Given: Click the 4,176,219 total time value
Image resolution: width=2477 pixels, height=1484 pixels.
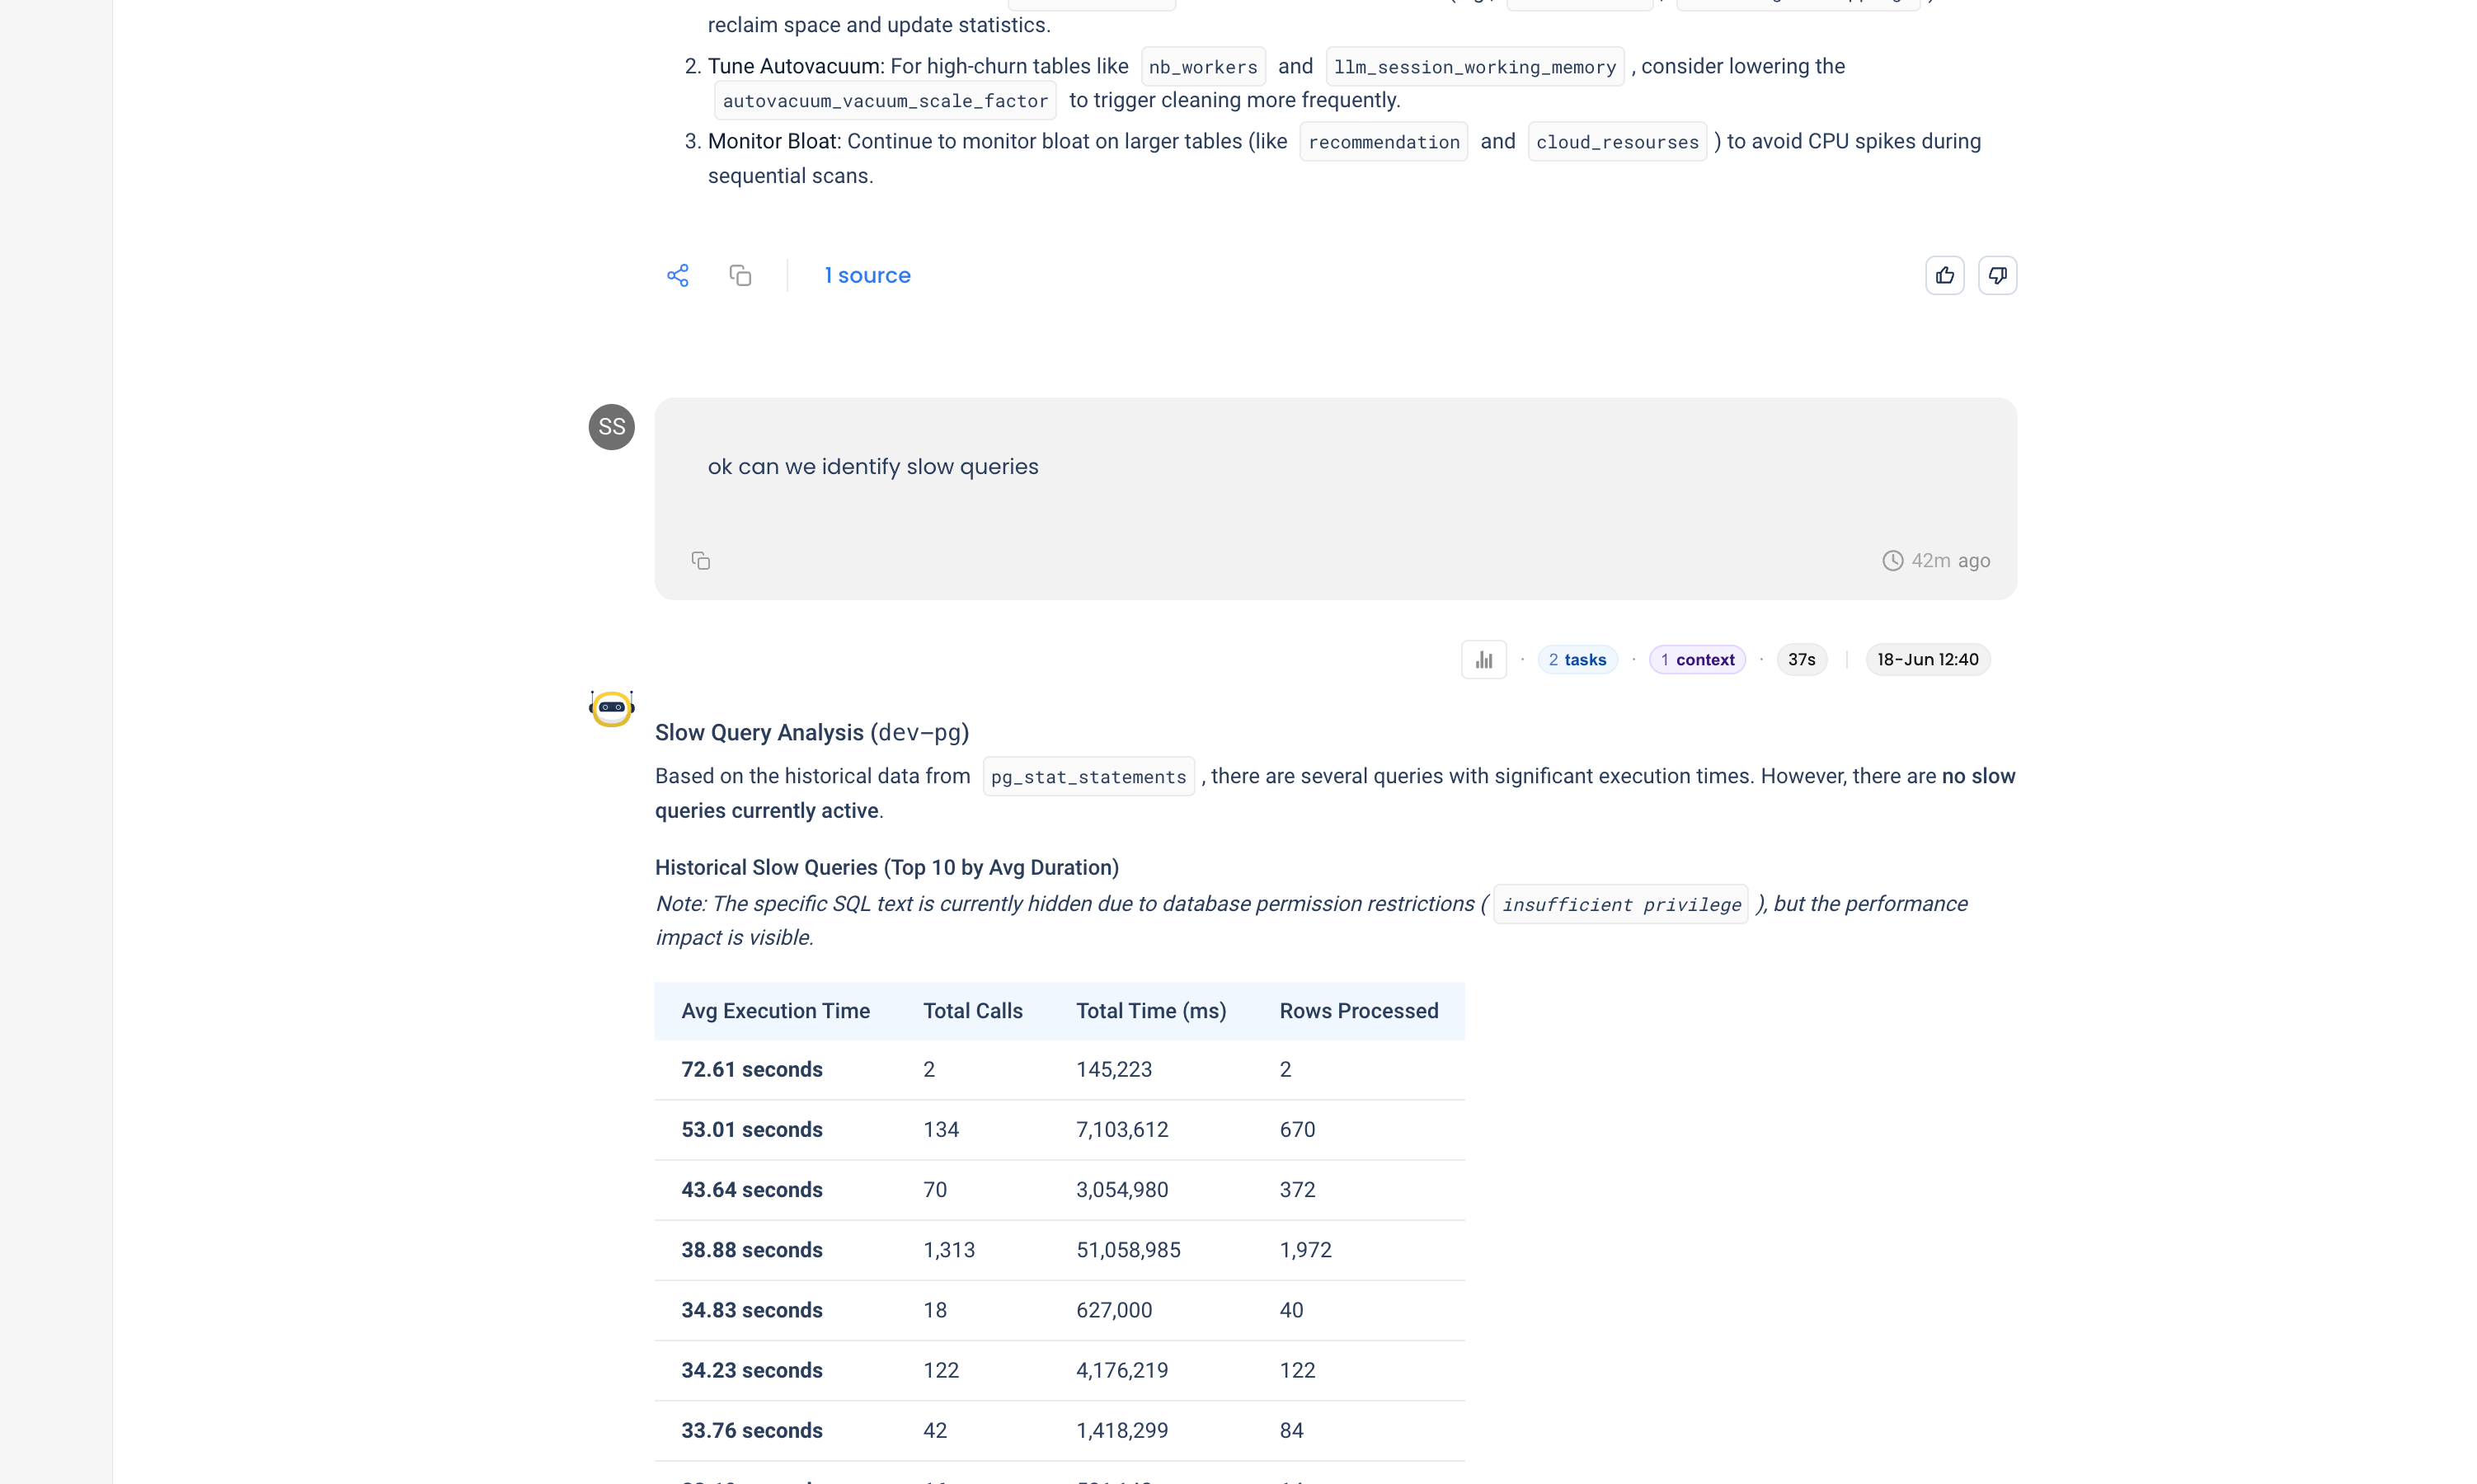Looking at the screenshot, I should click(x=1121, y=1370).
